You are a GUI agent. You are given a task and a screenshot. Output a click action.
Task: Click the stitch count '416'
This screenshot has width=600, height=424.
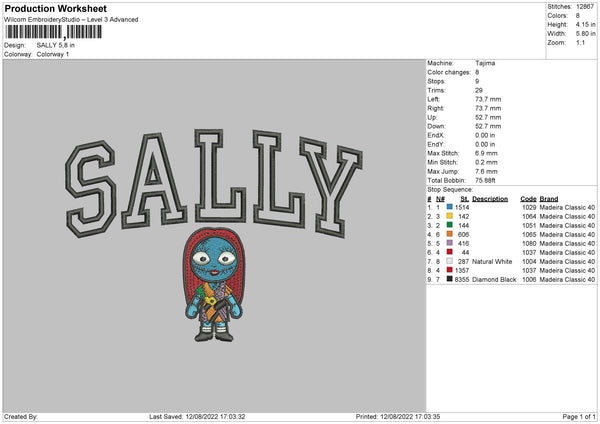click(x=463, y=243)
